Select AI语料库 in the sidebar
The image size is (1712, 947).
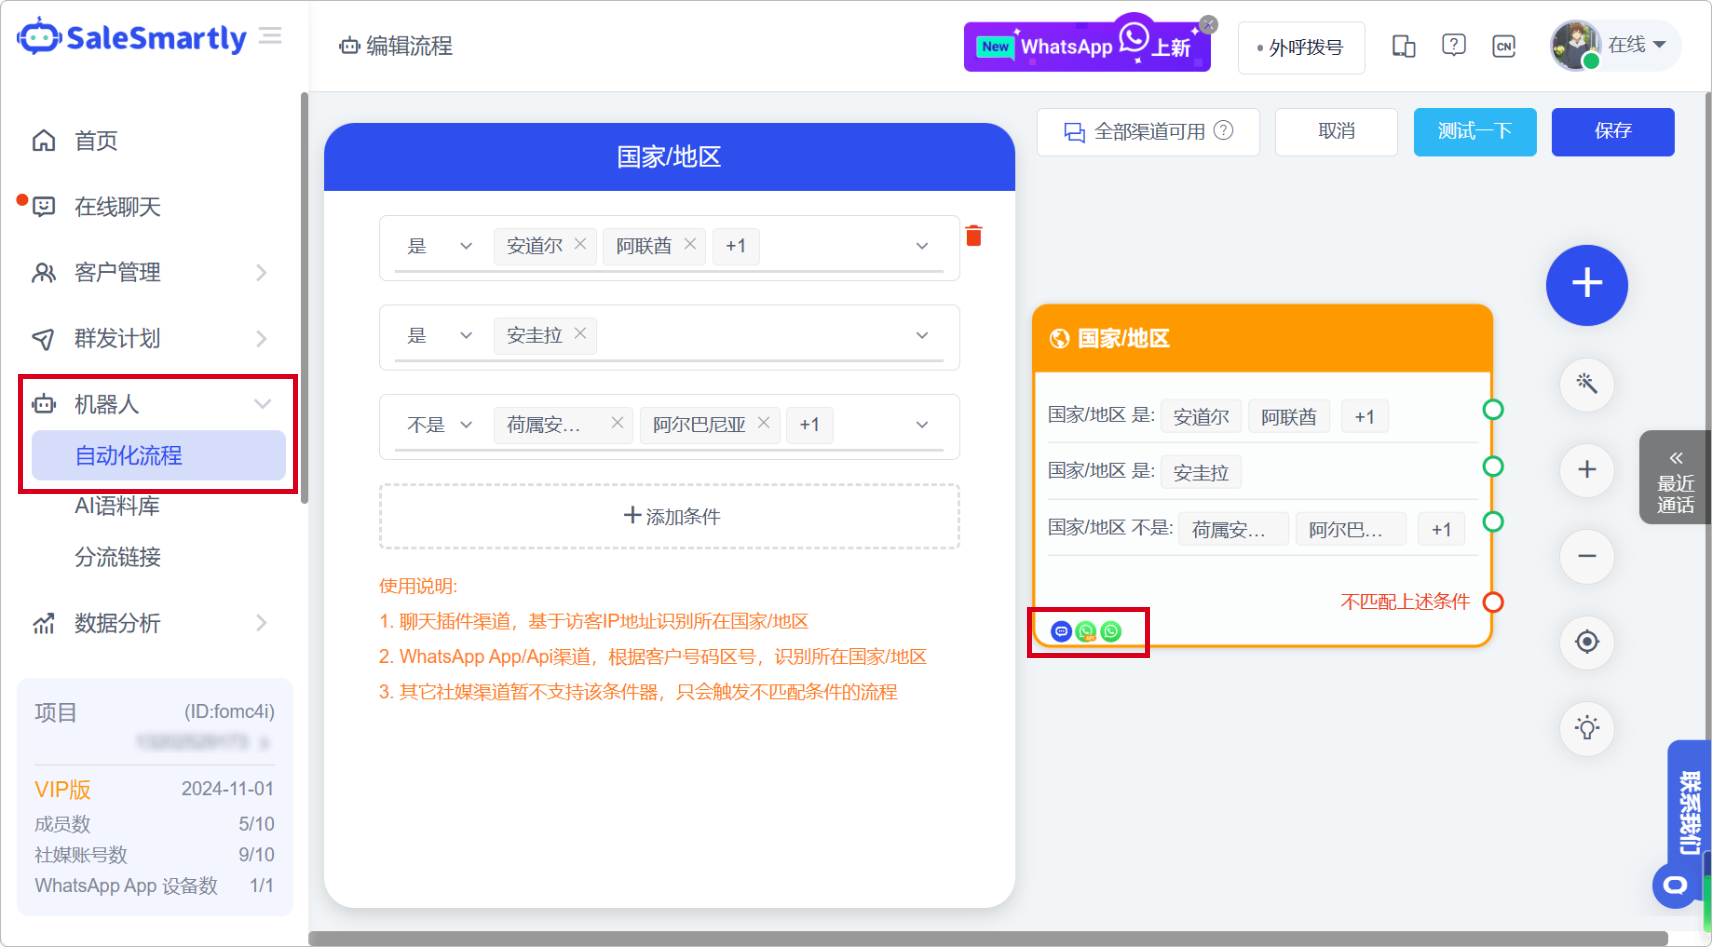click(117, 506)
